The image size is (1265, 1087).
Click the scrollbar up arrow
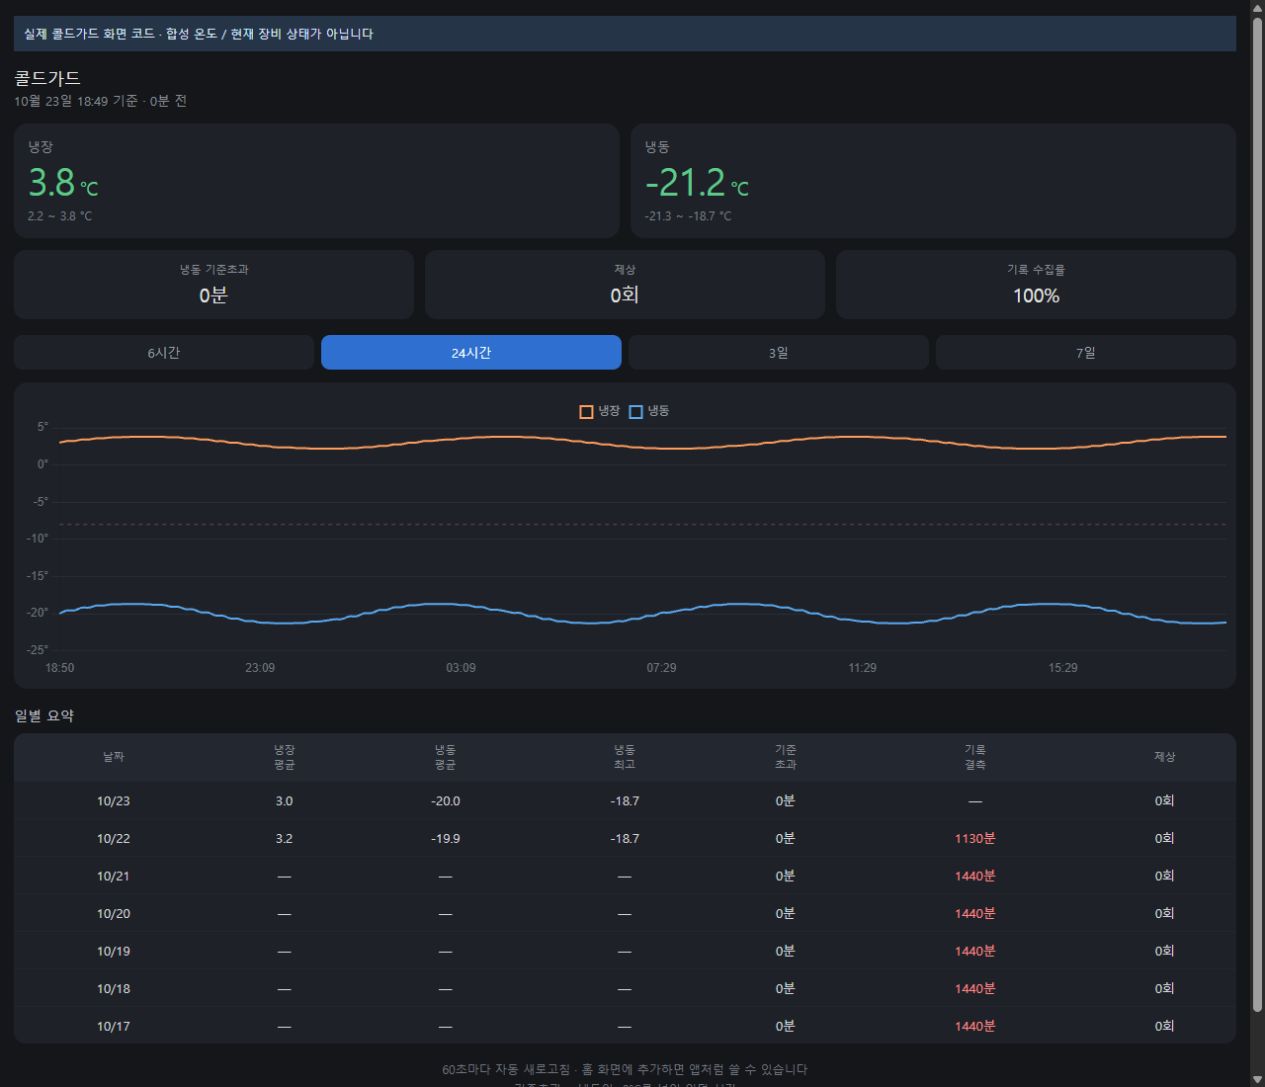1257,8
